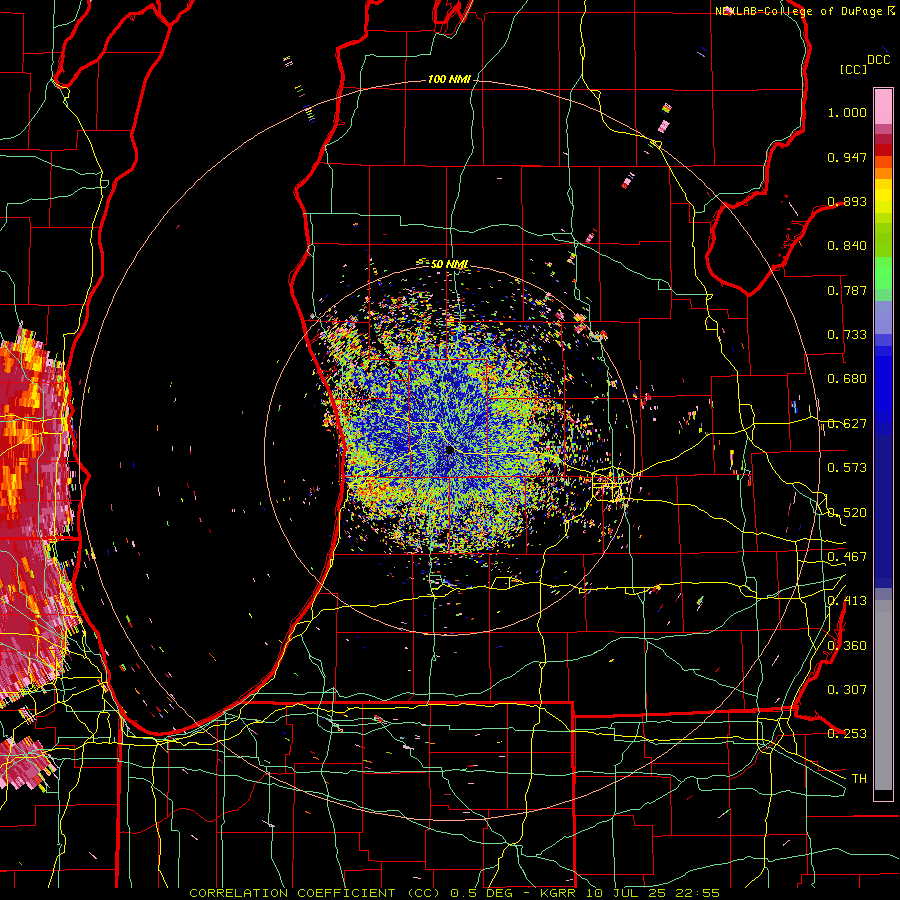Click the 100 NMI range ring label
This screenshot has width=900, height=900.
(449, 79)
